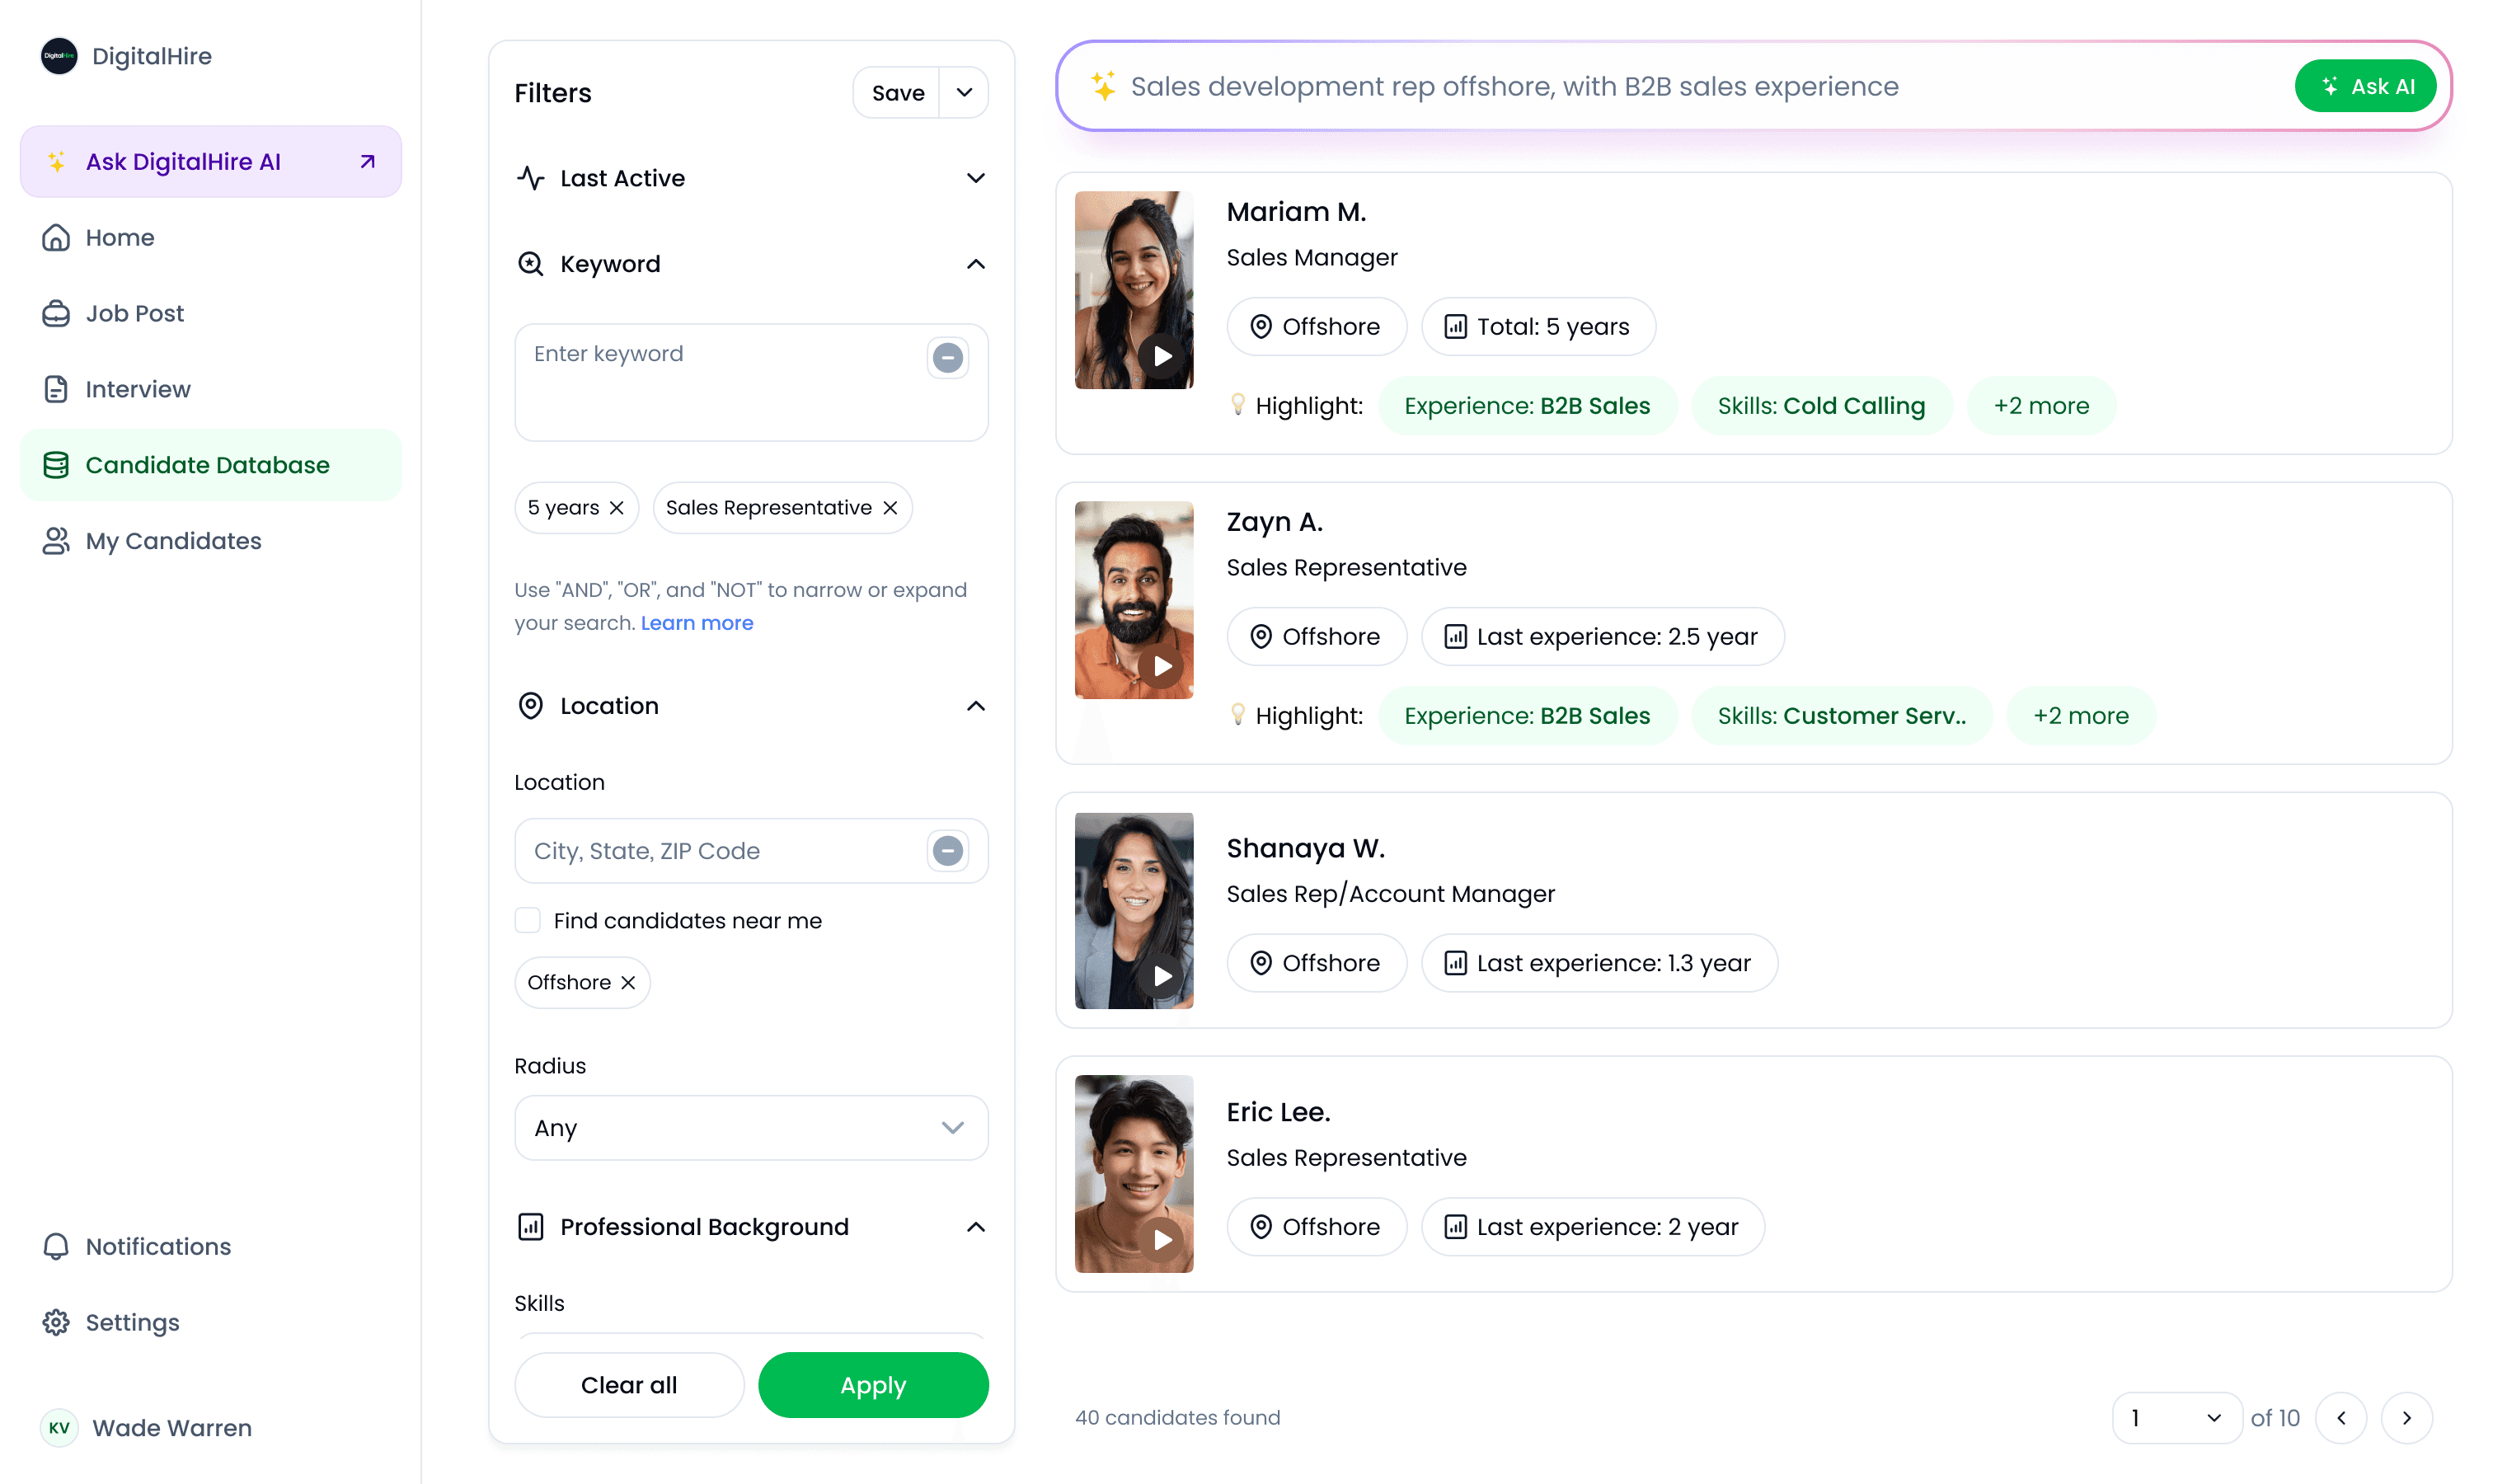Screen dimensions: 2493x1484
Task: Open Job Post in sidebar
Action: 134,313
